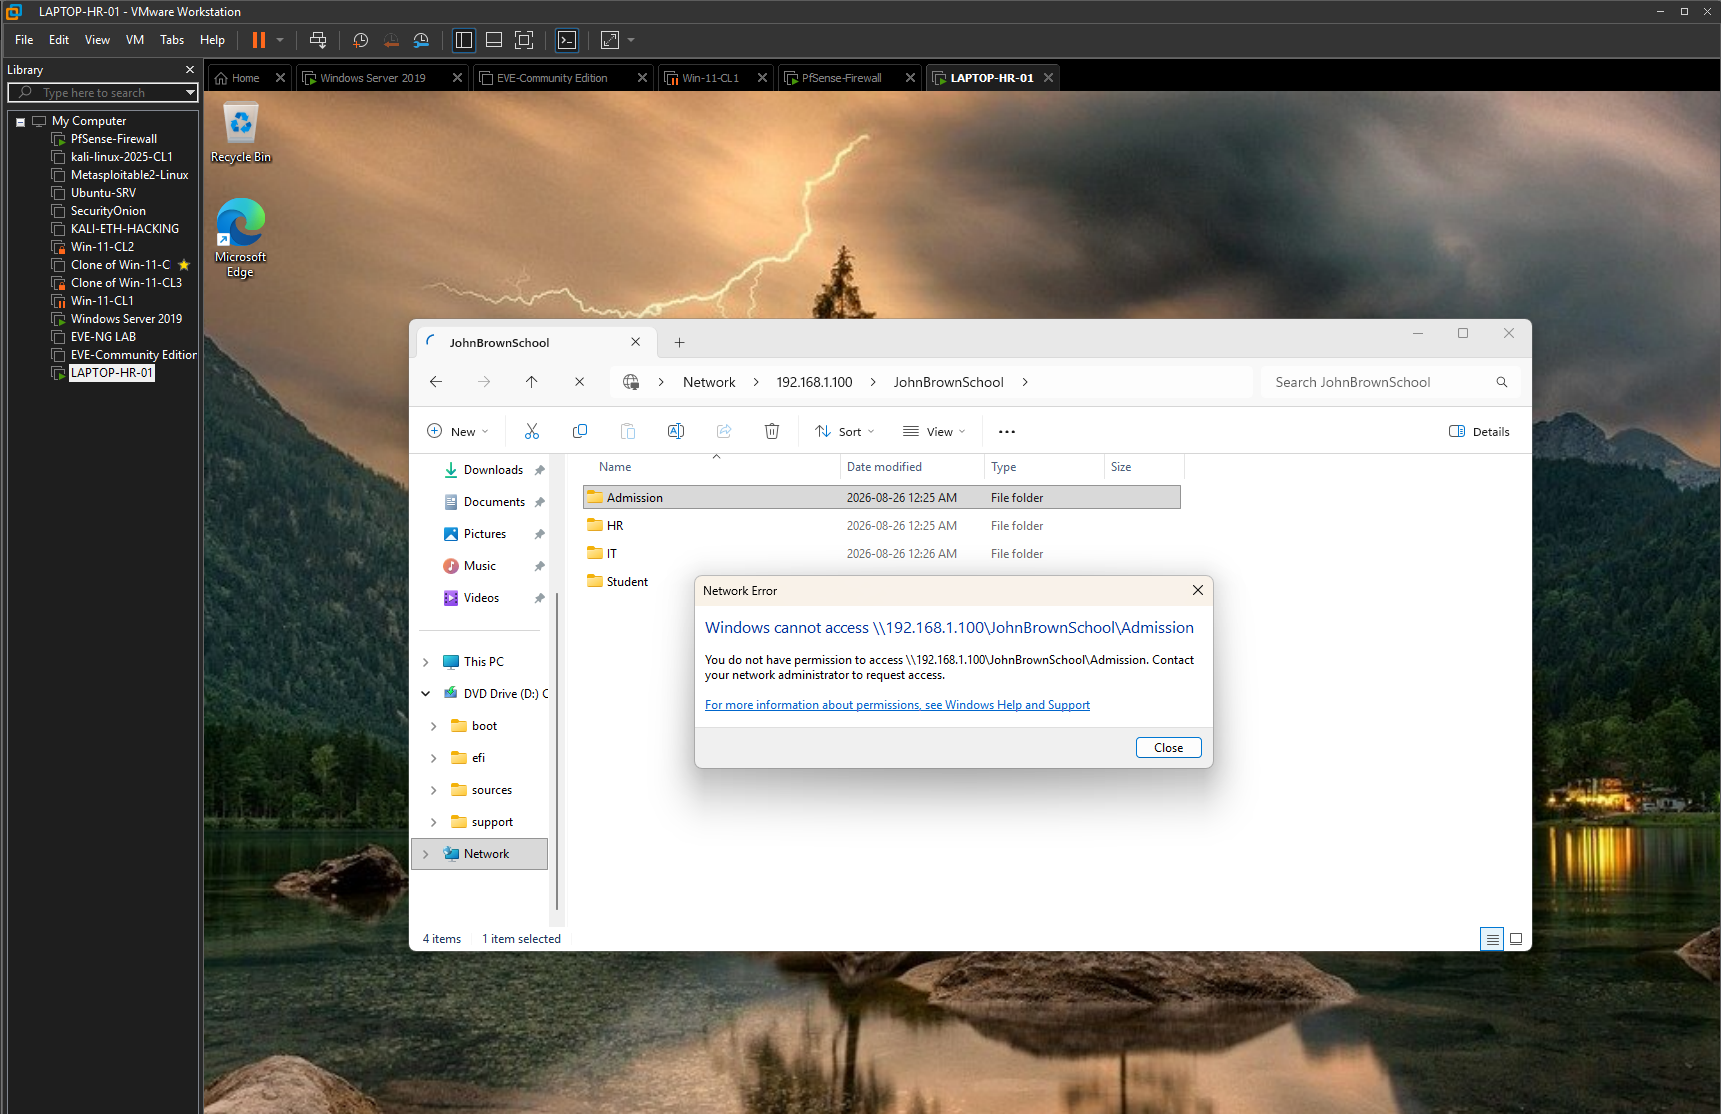Screen dimensions: 1721x1114
Task: Open the Windows Help and Support permissions link
Action: point(897,705)
